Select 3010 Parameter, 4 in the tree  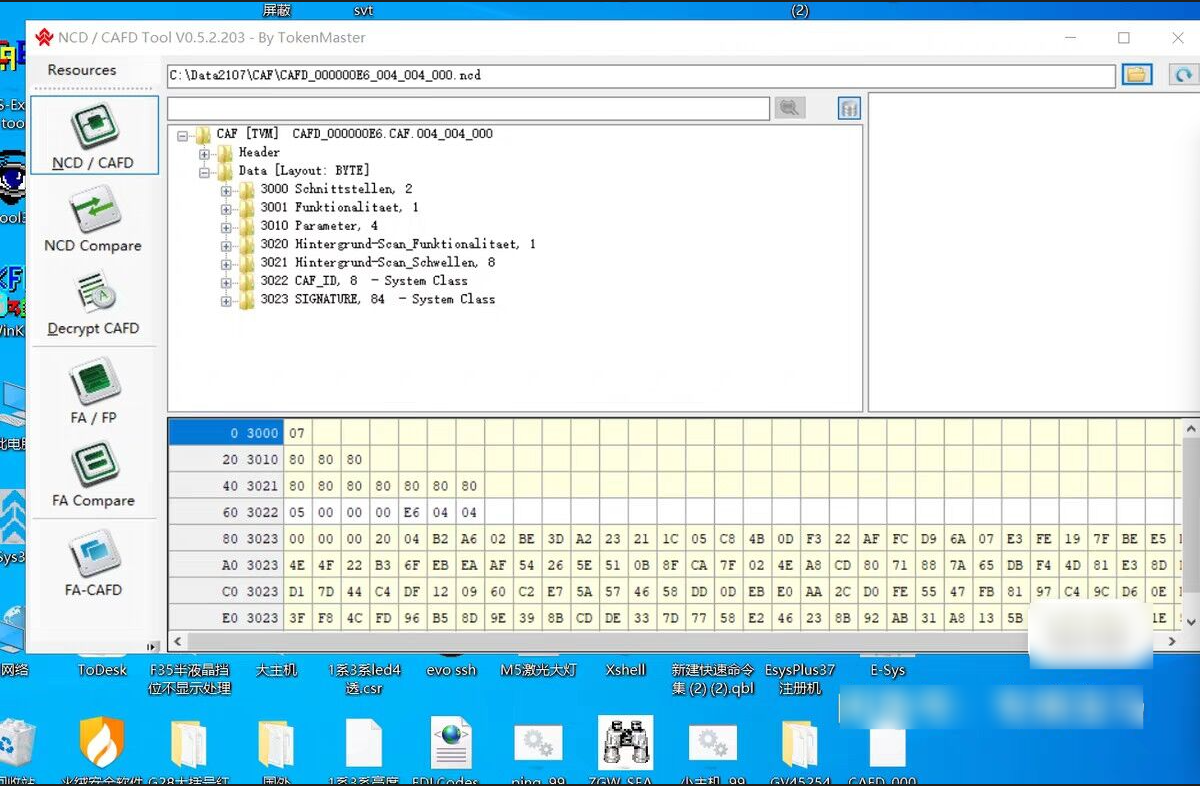pos(335,226)
